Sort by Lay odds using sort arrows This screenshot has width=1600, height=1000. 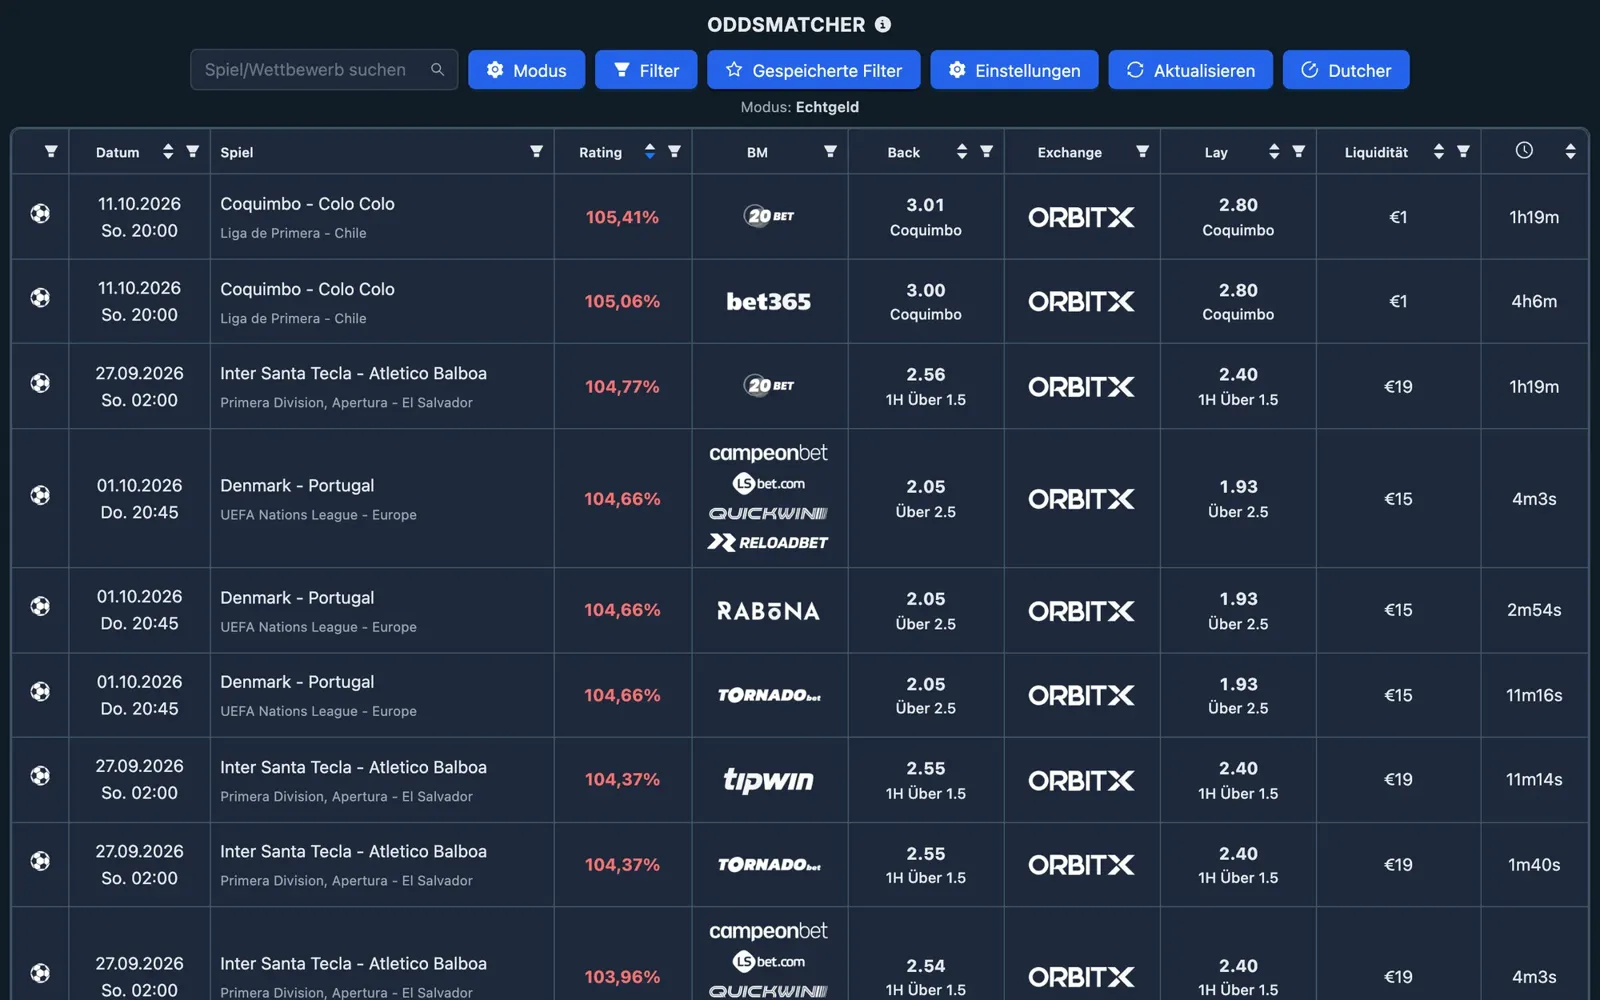point(1274,152)
